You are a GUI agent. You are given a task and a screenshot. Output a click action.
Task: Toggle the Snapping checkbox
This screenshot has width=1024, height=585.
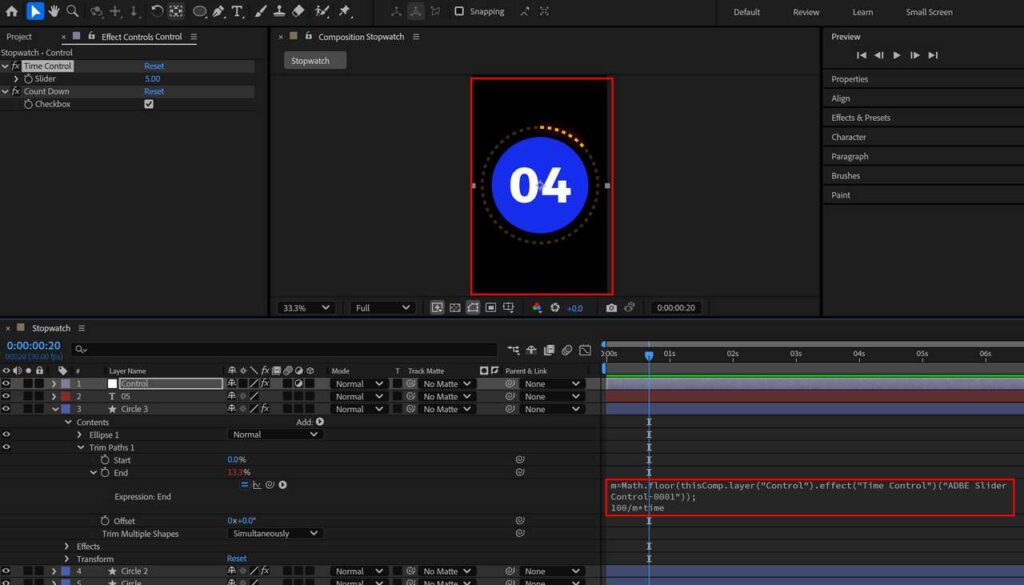[x=459, y=11]
